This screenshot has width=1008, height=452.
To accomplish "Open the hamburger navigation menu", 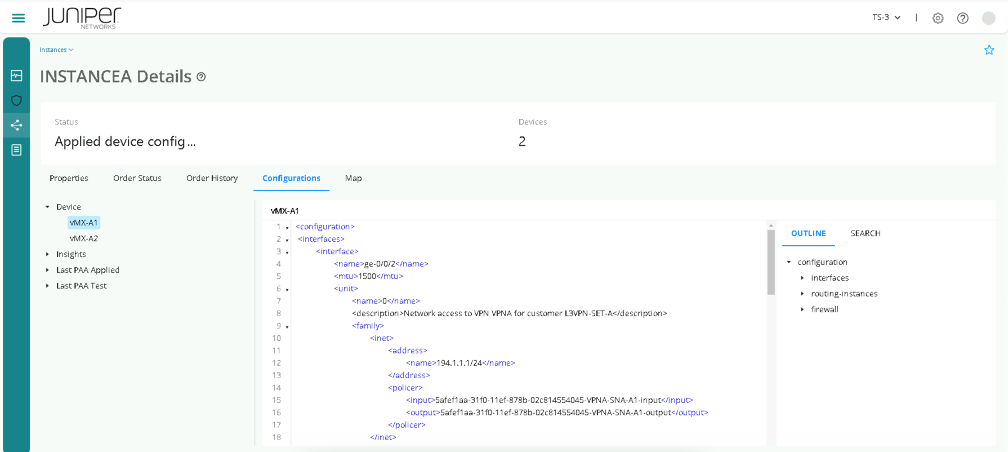I will pyautogui.click(x=19, y=18).
